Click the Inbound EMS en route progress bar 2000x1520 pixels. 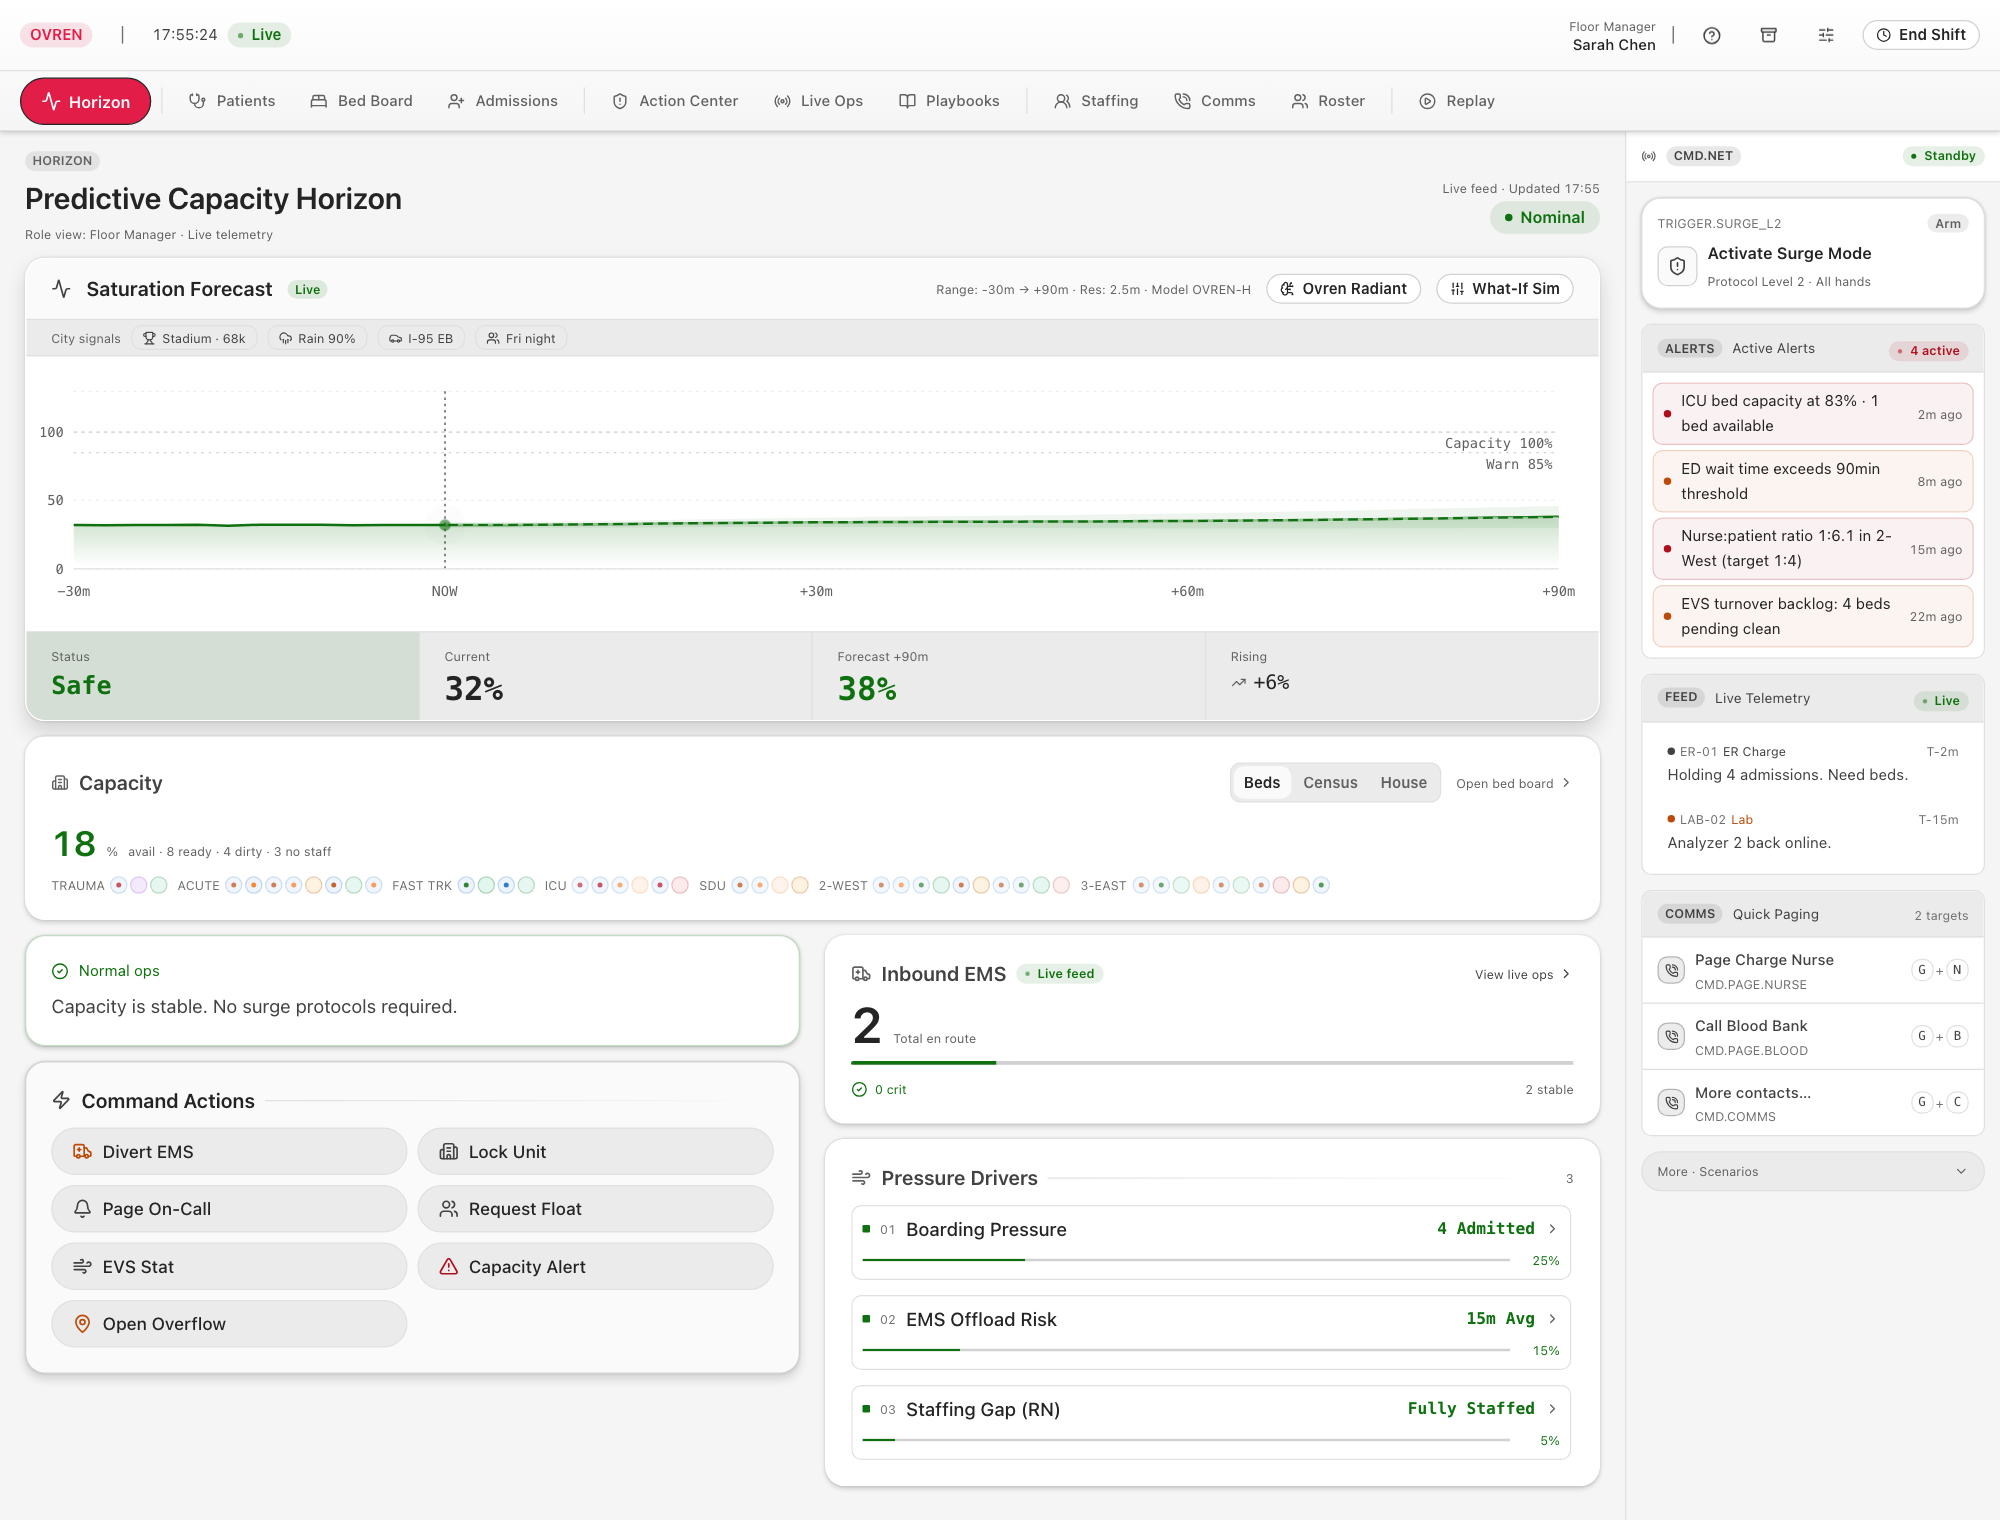click(1212, 1063)
